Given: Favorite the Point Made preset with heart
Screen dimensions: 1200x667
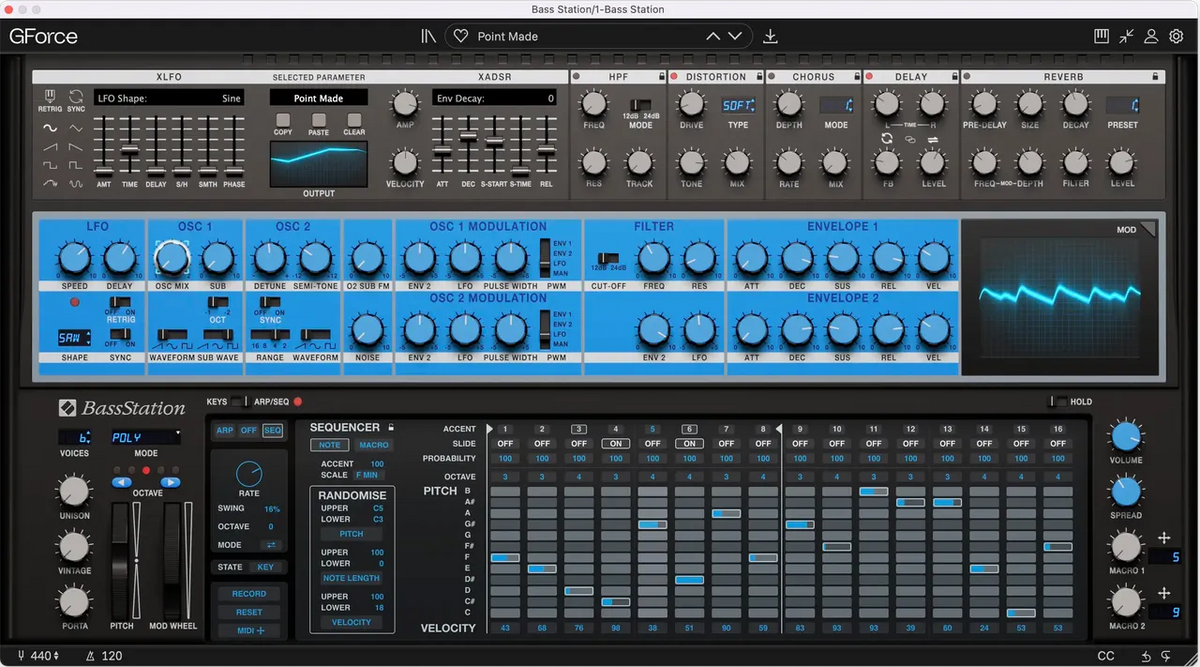Looking at the screenshot, I should (x=461, y=36).
